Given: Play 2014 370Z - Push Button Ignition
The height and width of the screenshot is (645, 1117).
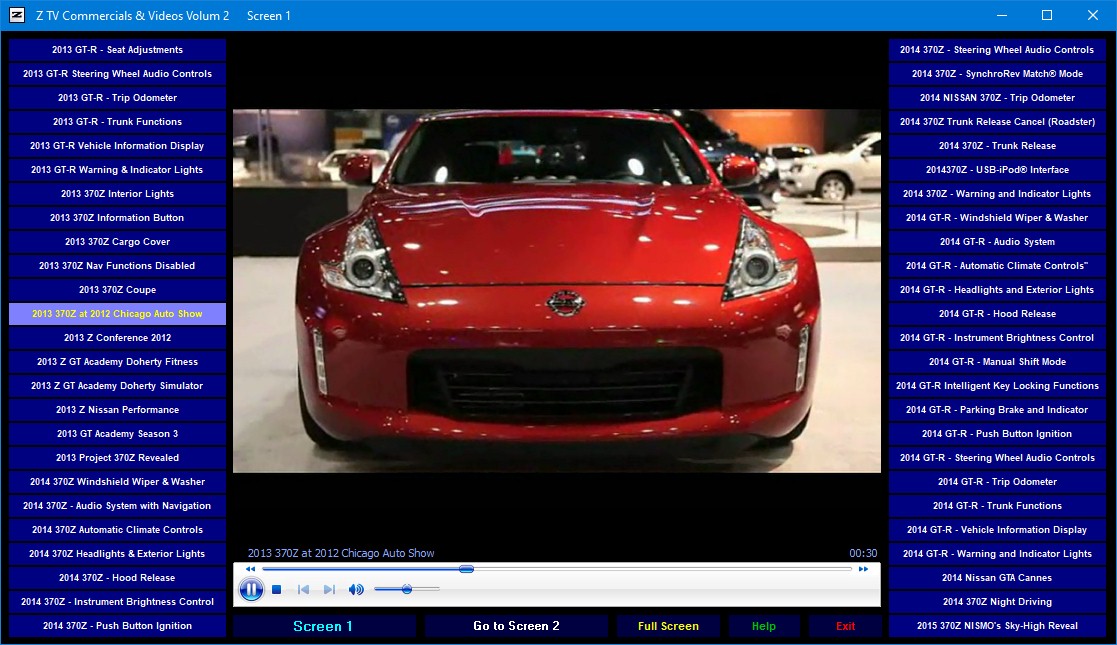Looking at the screenshot, I should point(118,626).
